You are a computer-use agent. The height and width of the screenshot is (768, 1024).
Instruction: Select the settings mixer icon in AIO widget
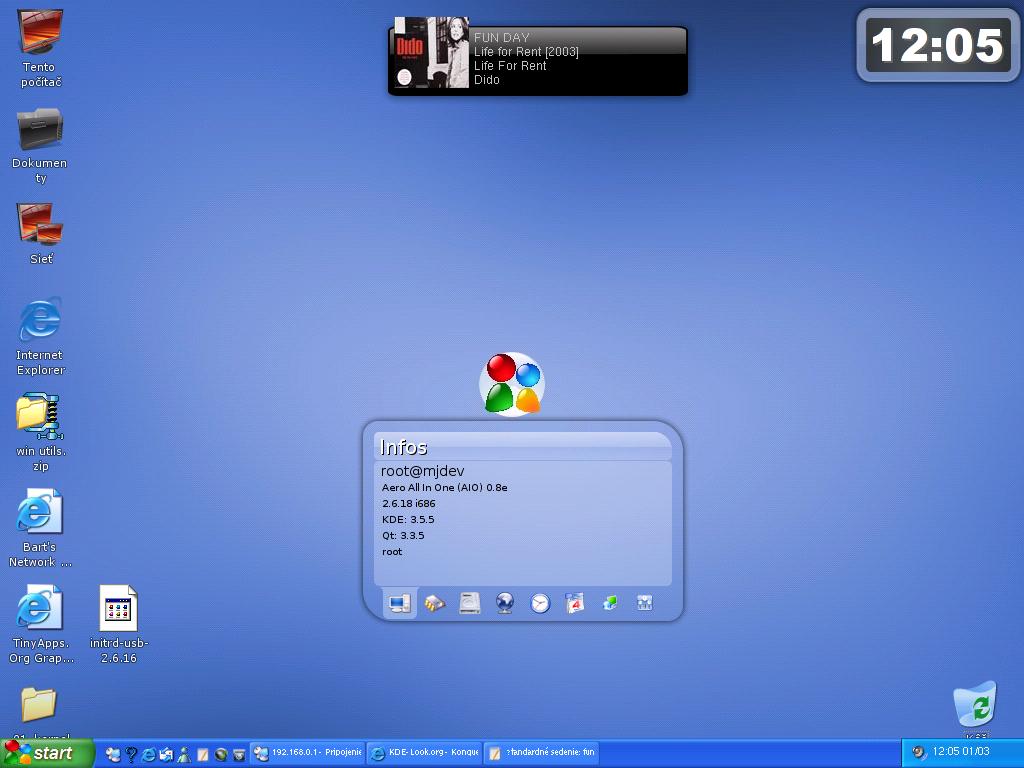tap(645, 603)
